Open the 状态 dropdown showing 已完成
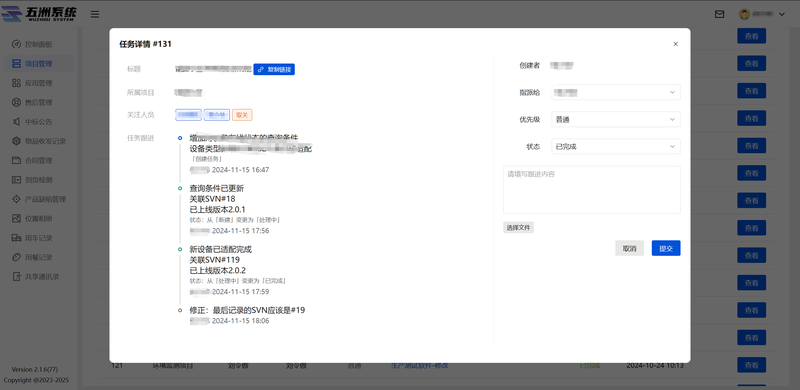The height and width of the screenshot is (390, 800). point(616,147)
